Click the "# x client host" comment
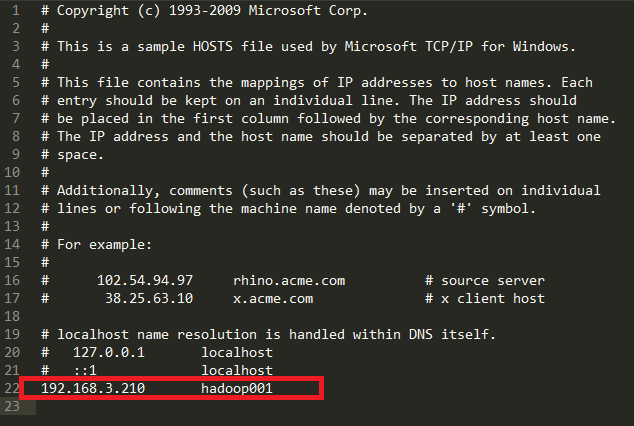634x426 pixels. 485,298
